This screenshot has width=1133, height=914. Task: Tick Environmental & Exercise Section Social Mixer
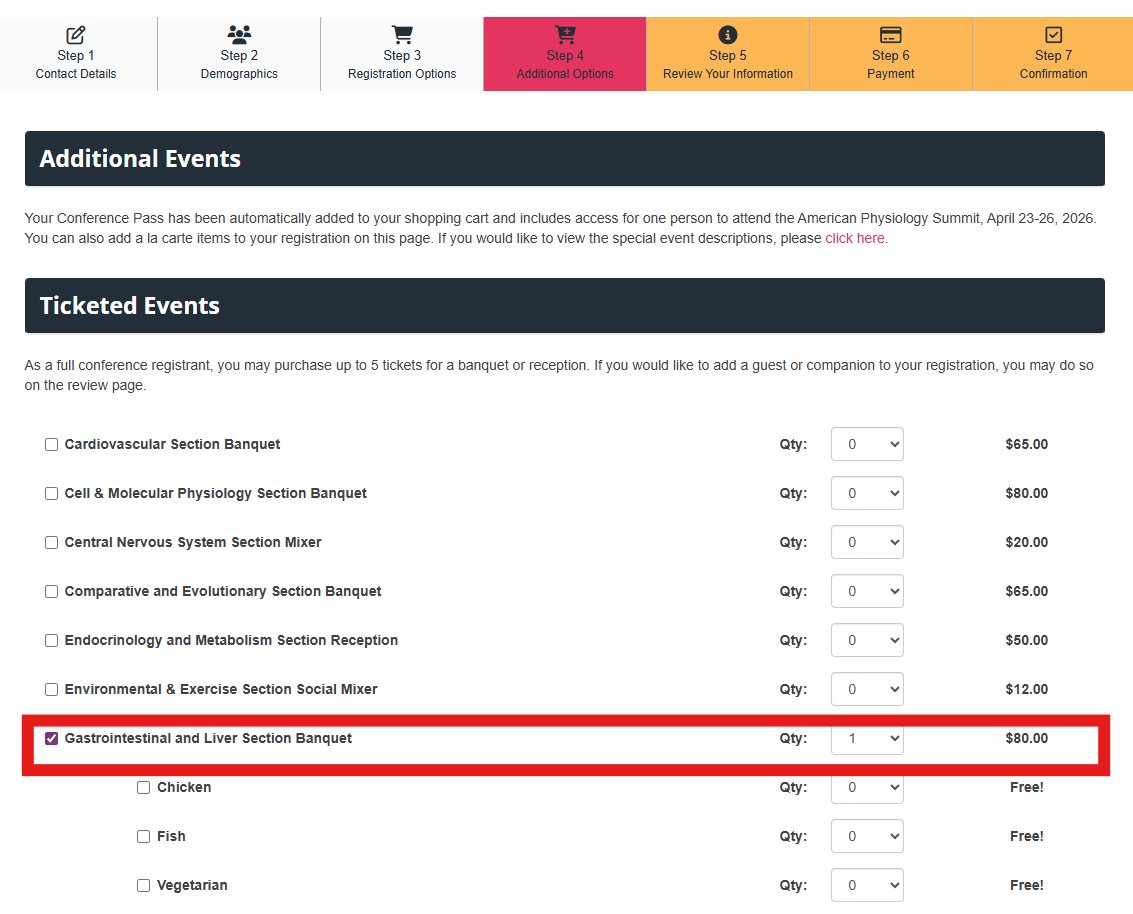(x=51, y=689)
